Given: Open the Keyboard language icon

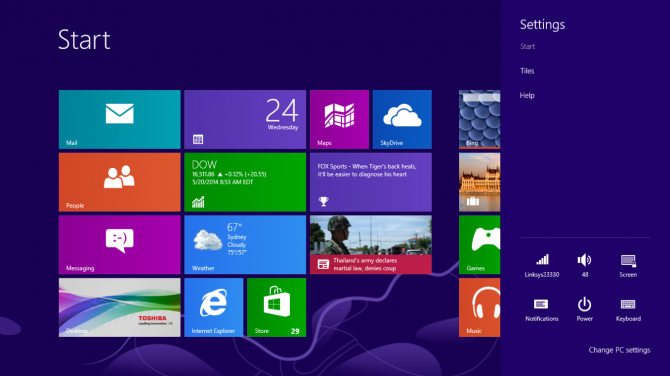Looking at the screenshot, I should [628, 310].
